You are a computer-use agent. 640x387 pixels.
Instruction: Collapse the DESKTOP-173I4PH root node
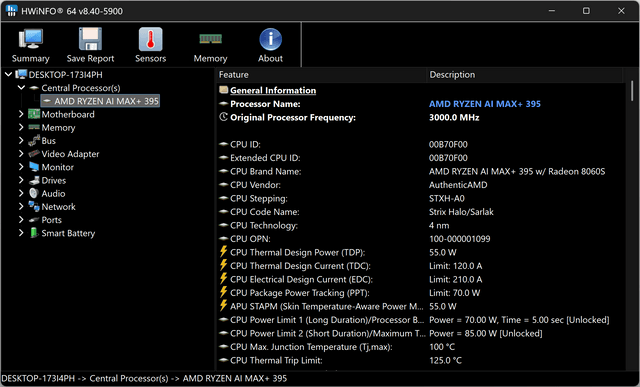(8, 74)
